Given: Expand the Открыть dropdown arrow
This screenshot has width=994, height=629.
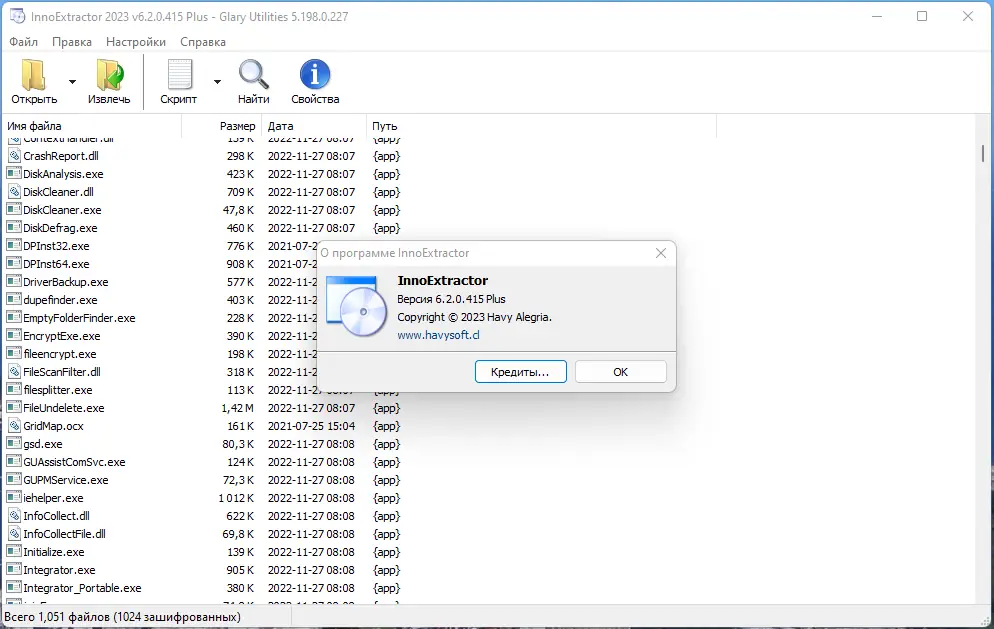Looking at the screenshot, I should (x=72, y=82).
